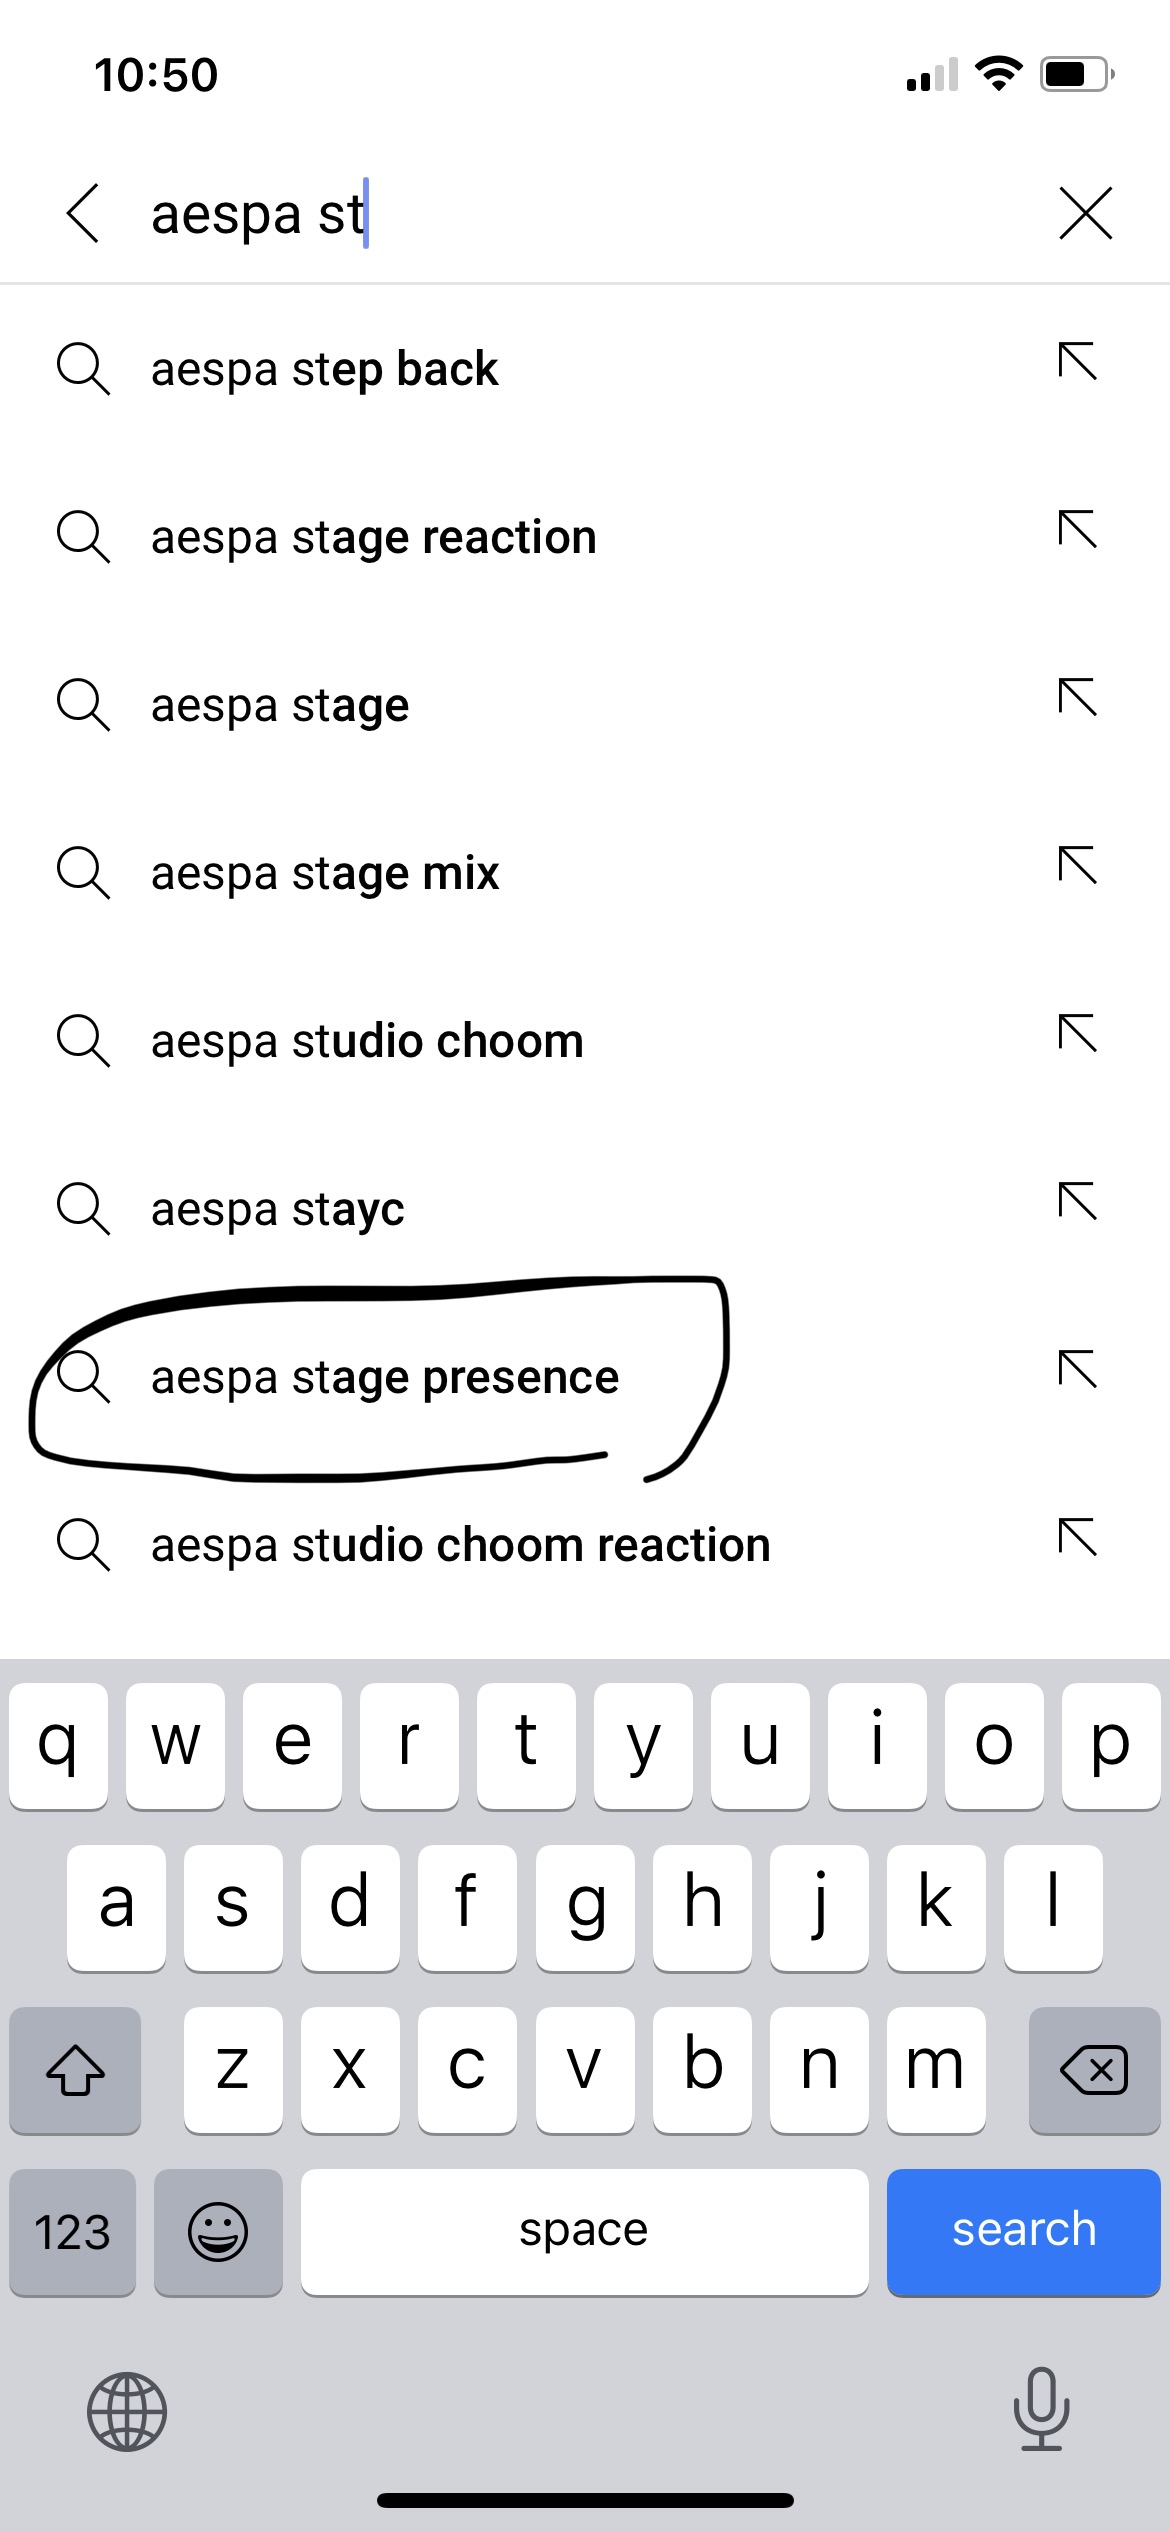Tap the search input field text
Image resolution: width=1170 pixels, height=2532 pixels.
click(x=258, y=214)
